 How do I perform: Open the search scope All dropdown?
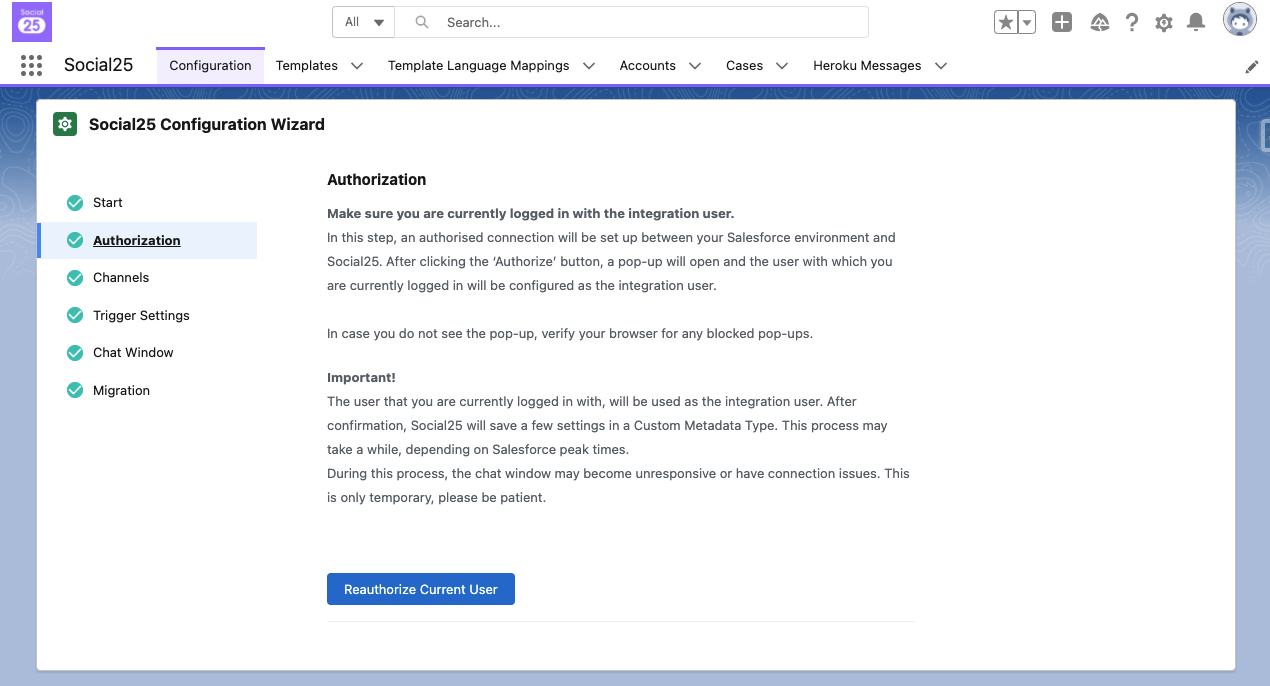(x=364, y=22)
